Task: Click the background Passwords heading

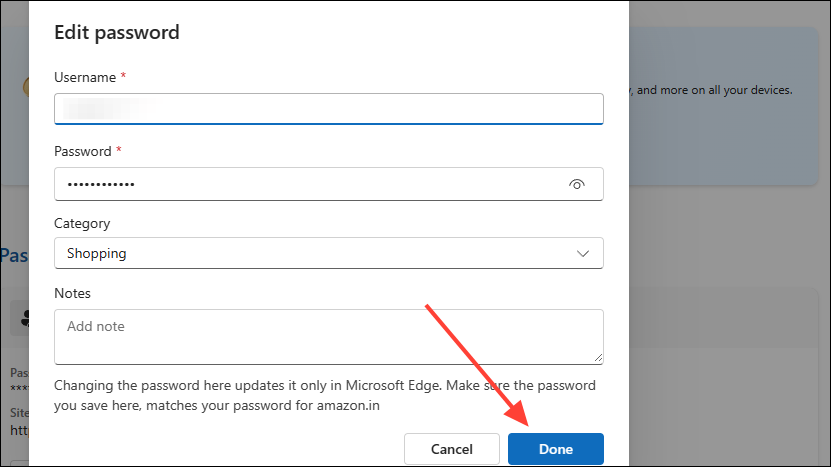Action: pyautogui.click(x=13, y=256)
